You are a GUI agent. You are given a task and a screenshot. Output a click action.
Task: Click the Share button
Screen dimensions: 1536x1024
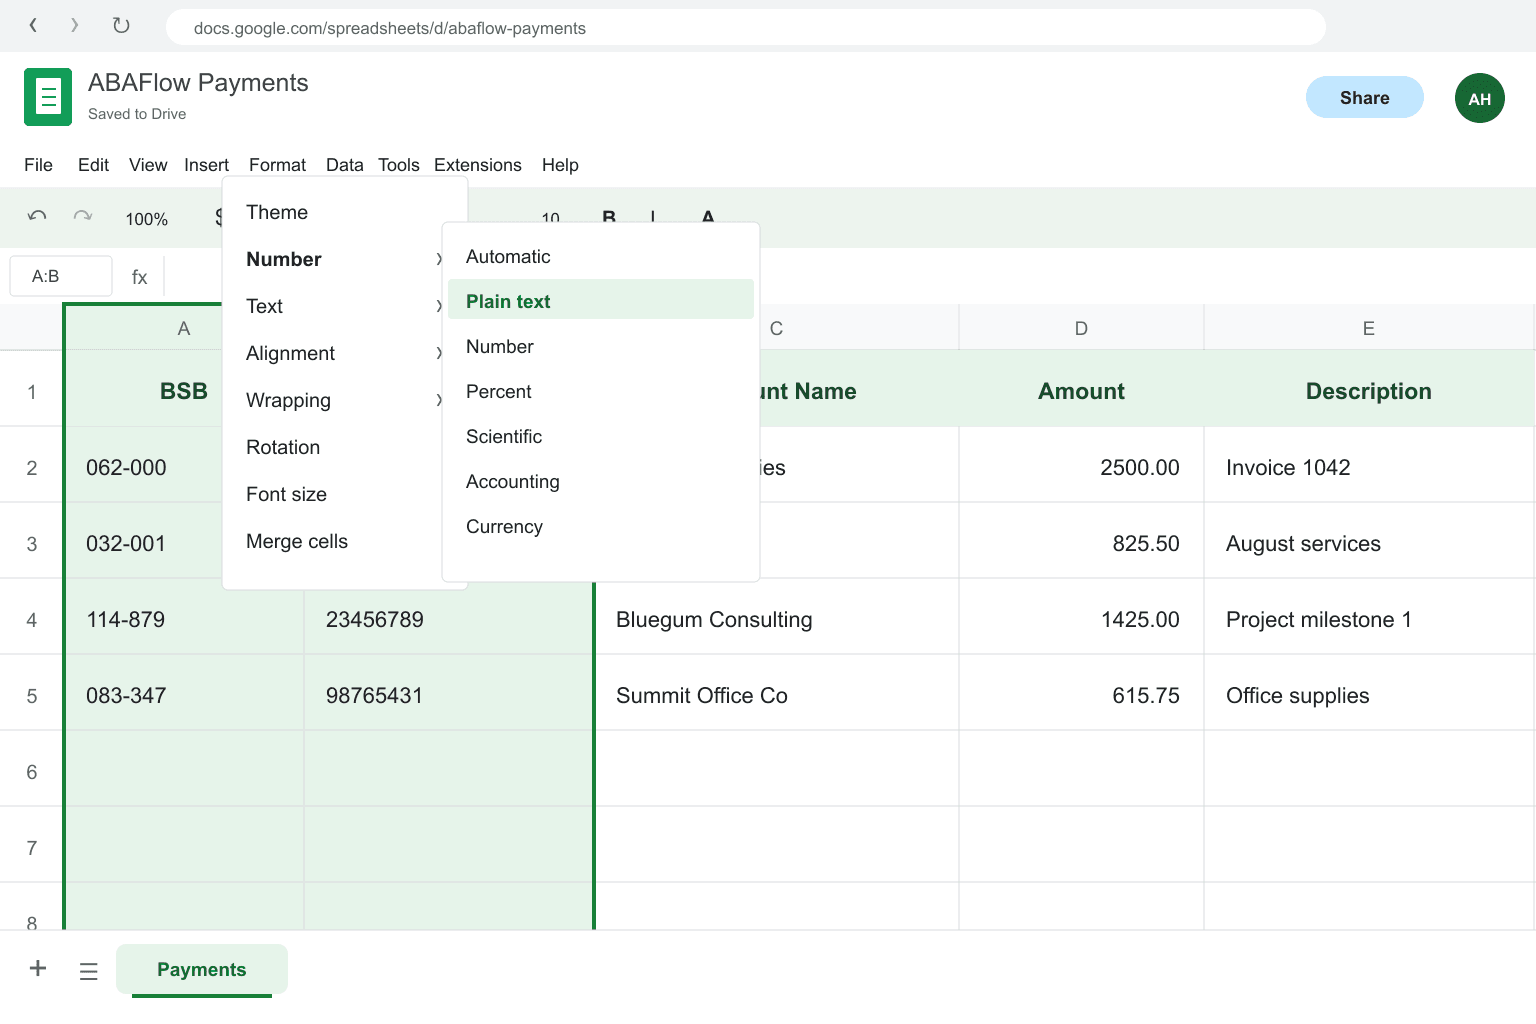pos(1365,97)
